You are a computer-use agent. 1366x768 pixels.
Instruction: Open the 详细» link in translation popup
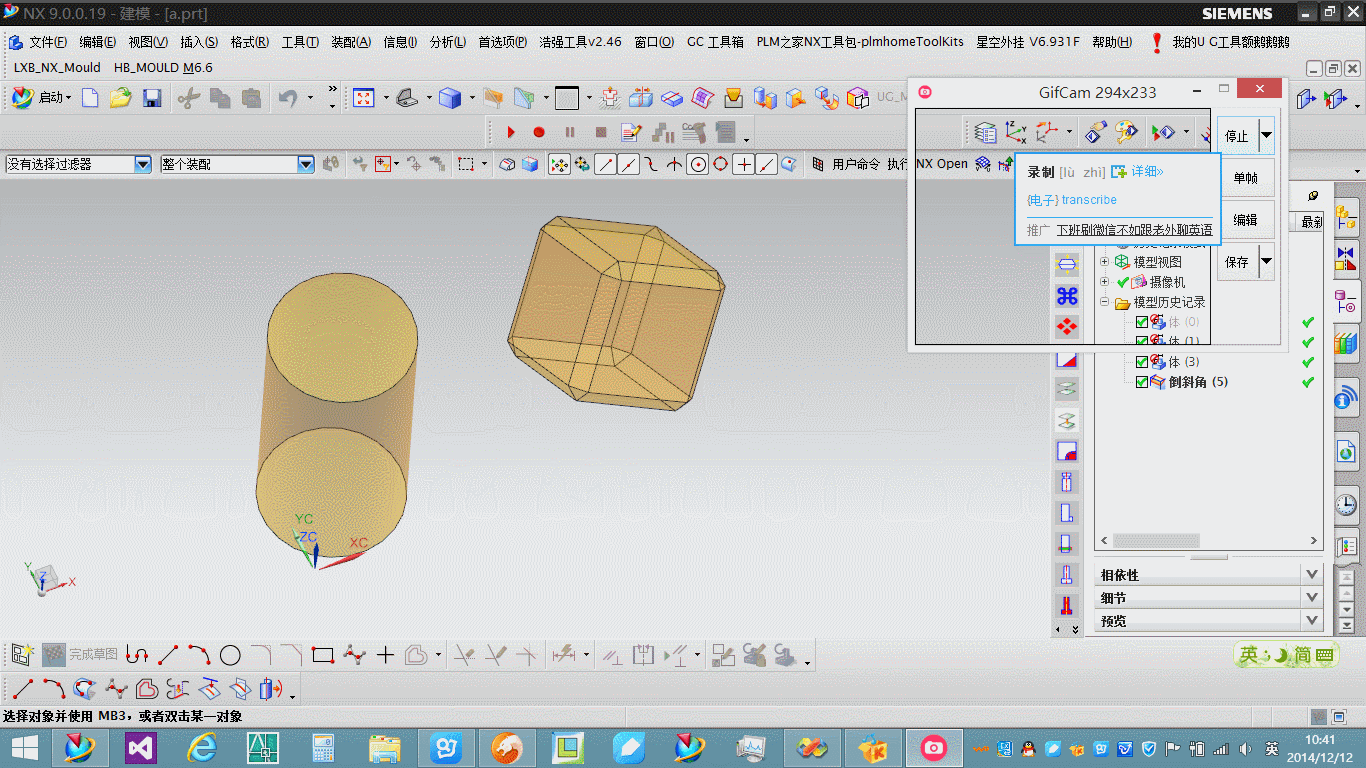tap(1147, 172)
